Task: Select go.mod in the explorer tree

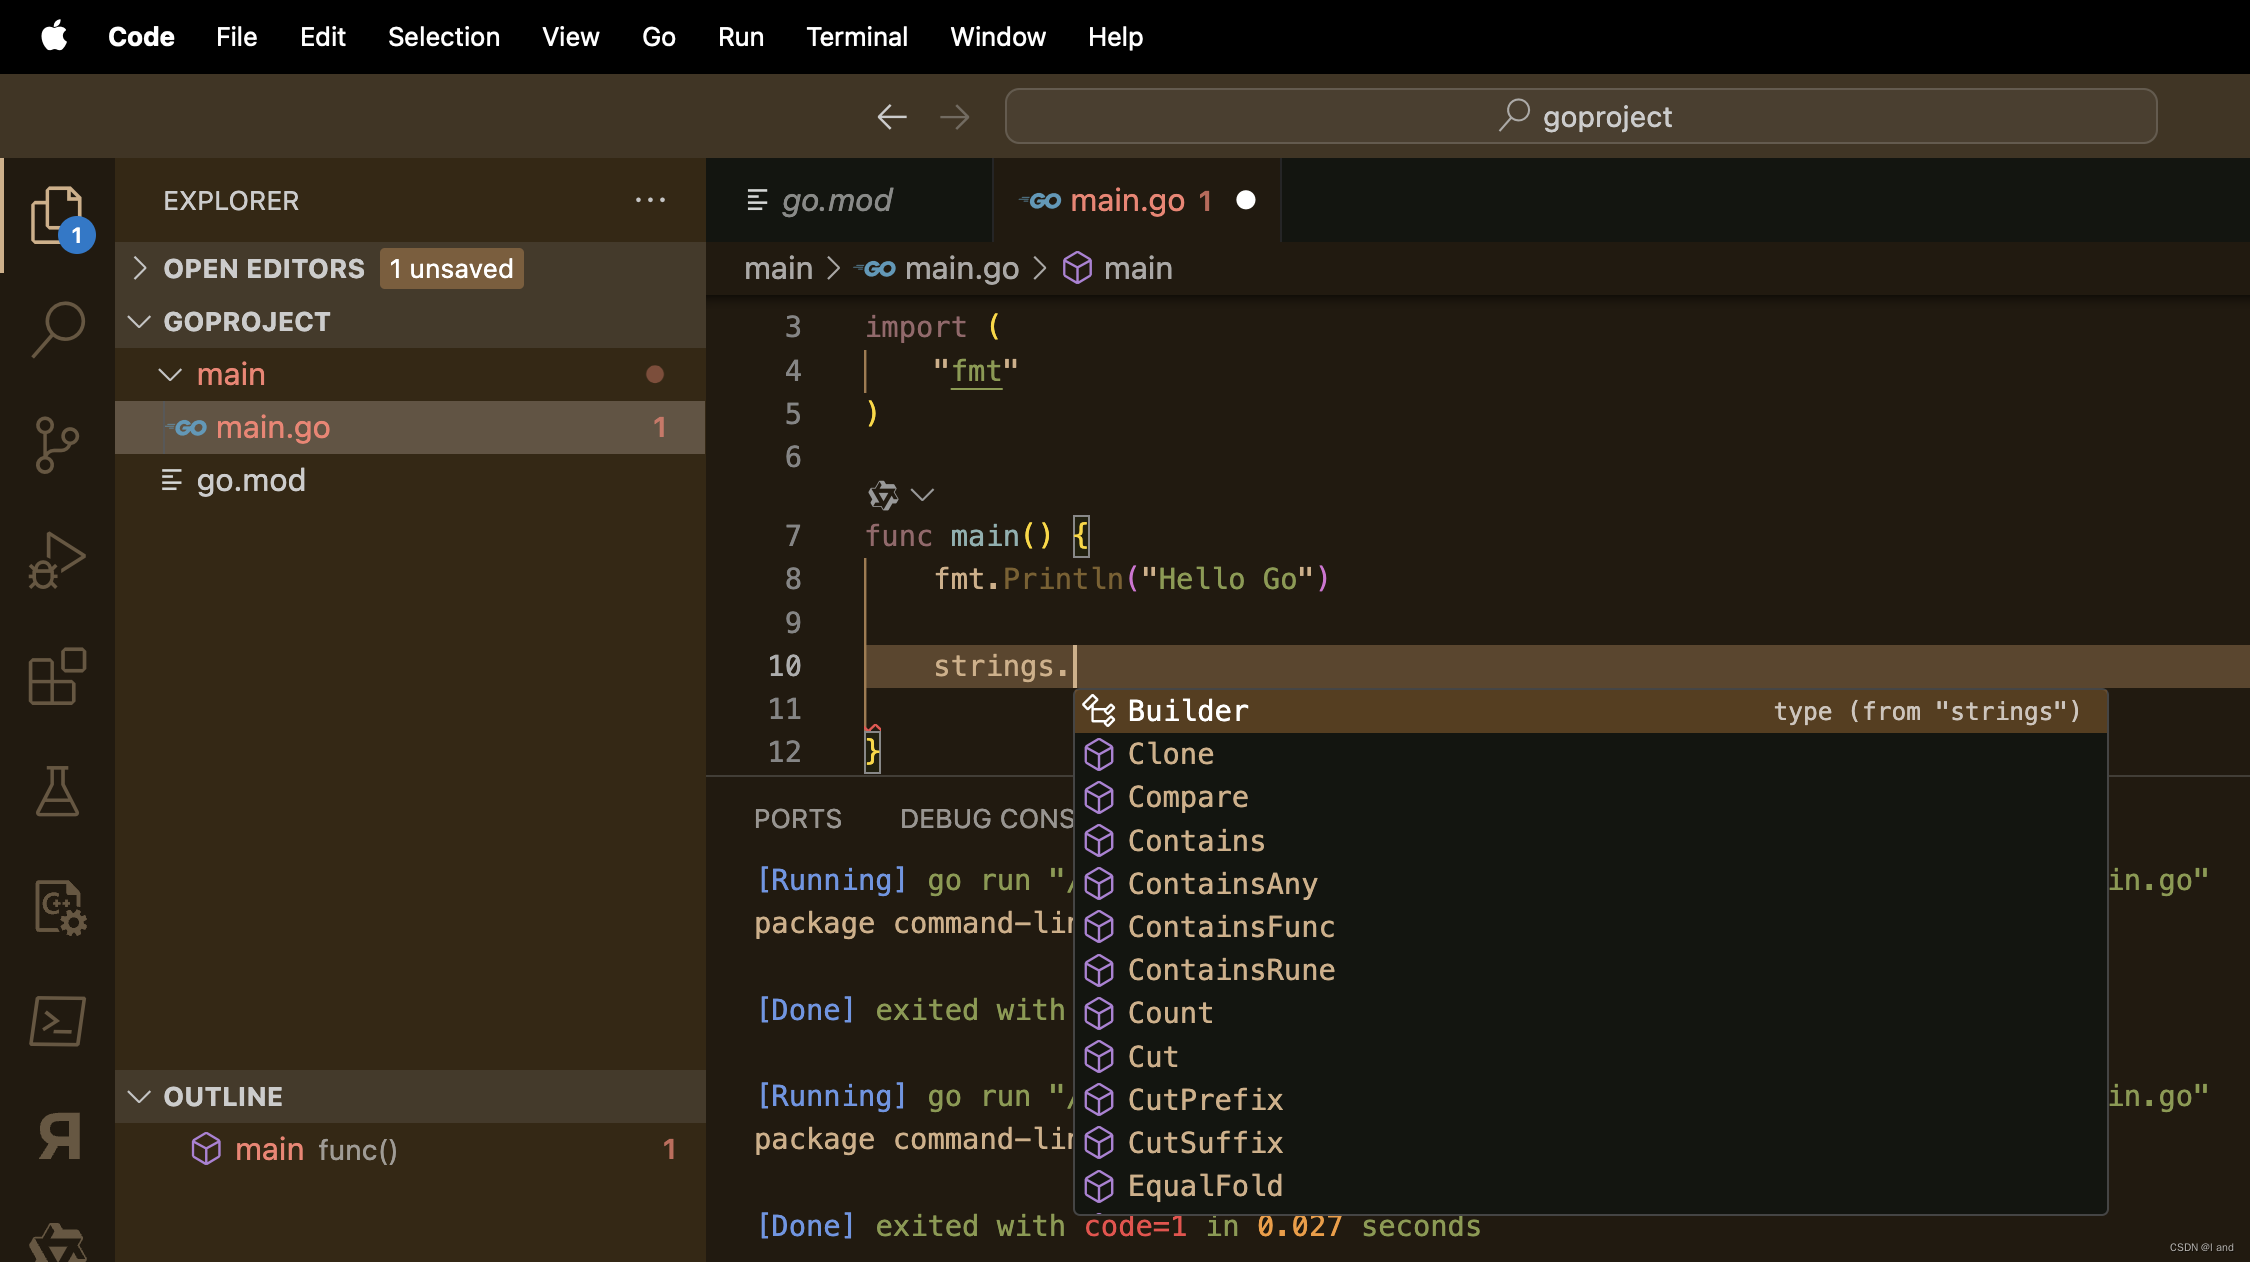Action: click(410, 481)
